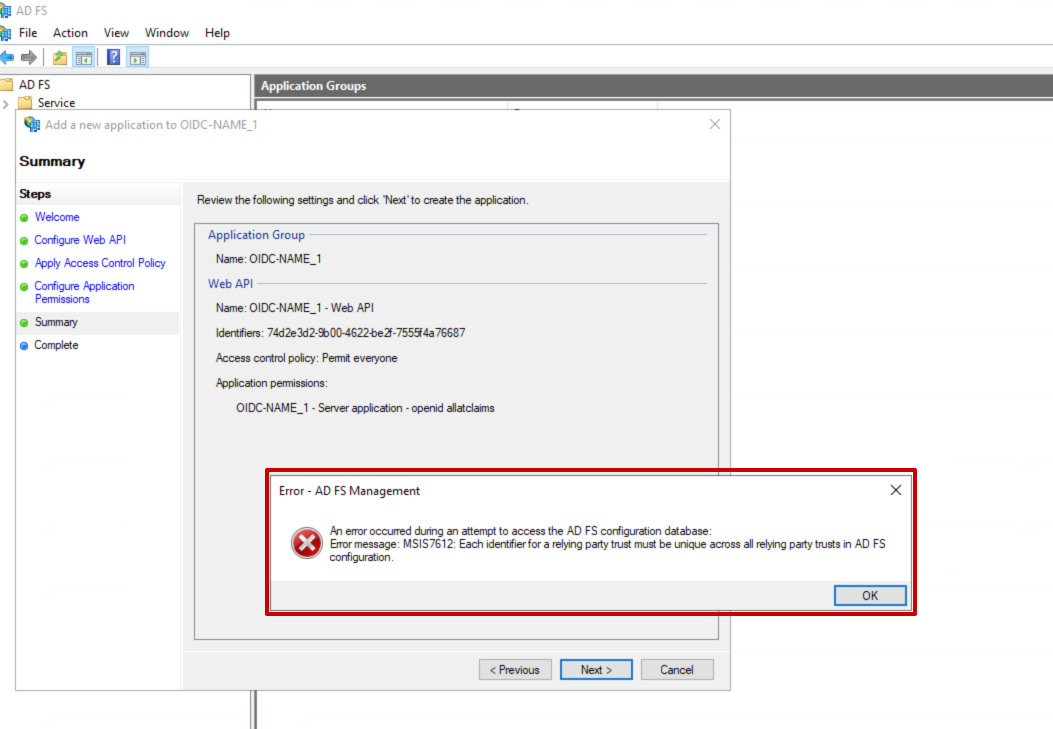Viewport: 1053px width, 729px height.
Task: Expand the Service tree node
Action: click(5, 103)
